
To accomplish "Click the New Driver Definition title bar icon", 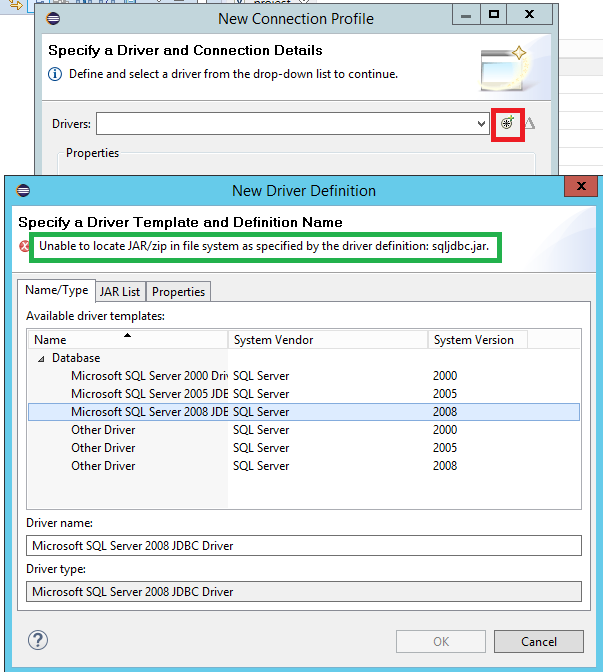I will pyautogui.click(x=23, y=191).
